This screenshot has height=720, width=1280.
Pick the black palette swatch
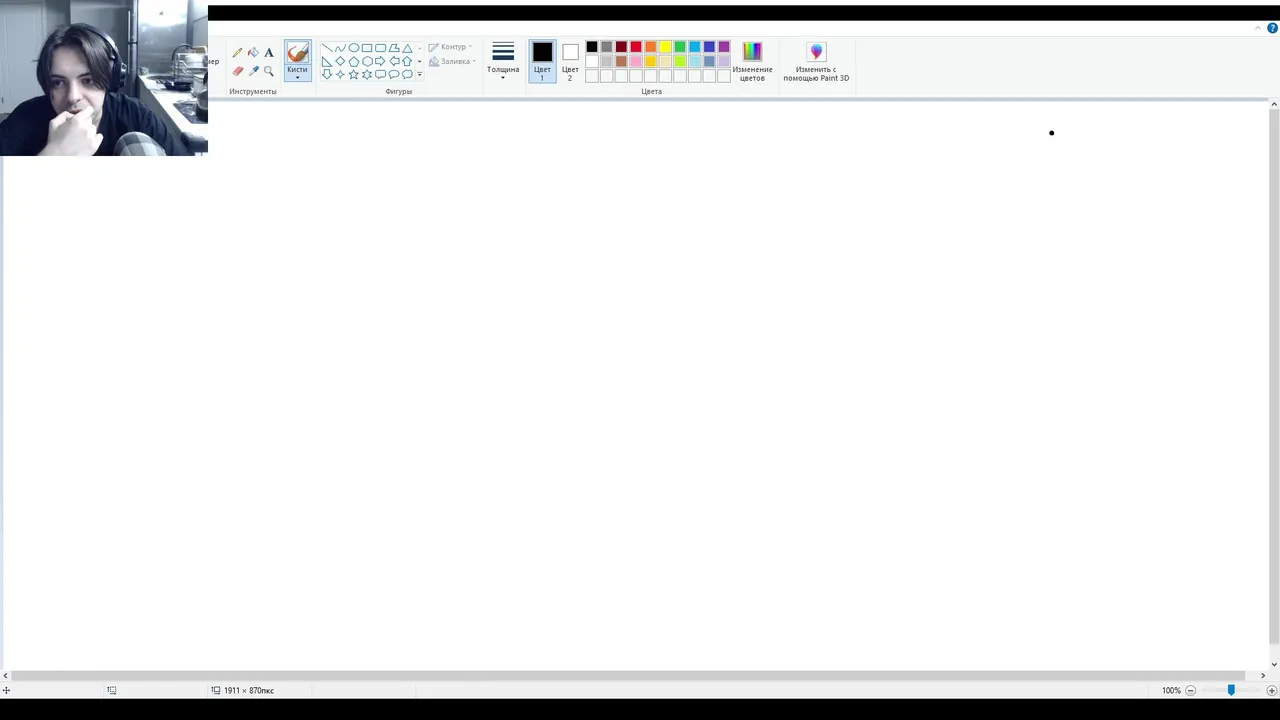coord(592,47)
